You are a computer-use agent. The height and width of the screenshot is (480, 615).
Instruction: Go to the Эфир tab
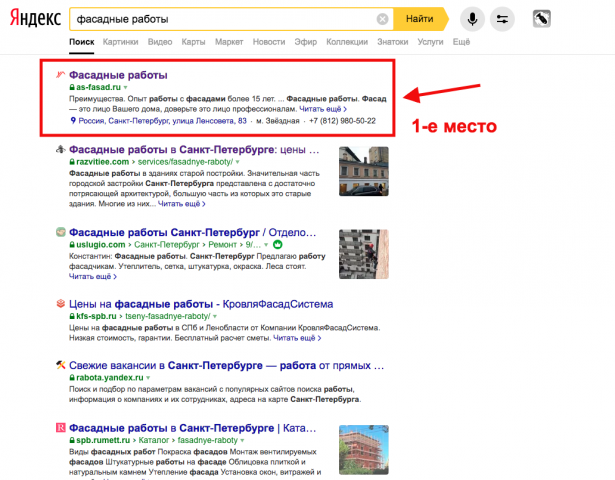306,42
